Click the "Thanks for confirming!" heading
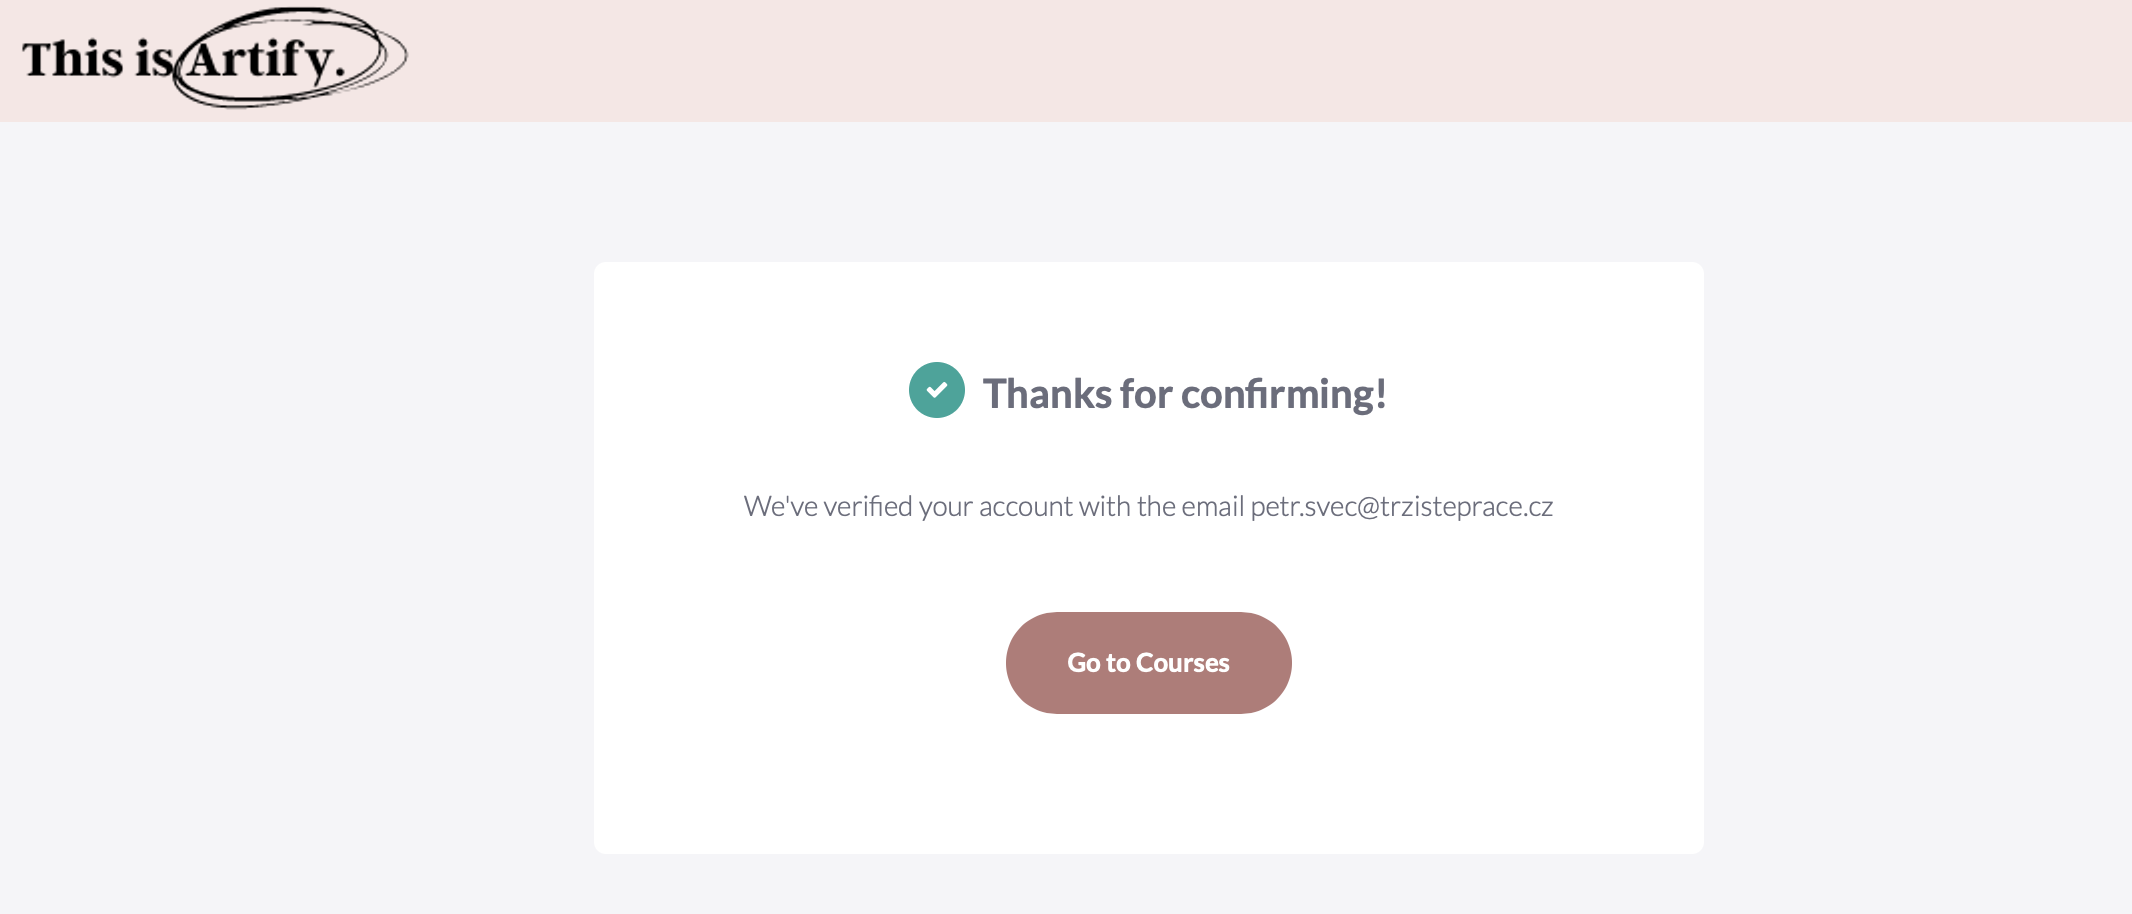Screen dimensions: 2132x914 [1184, 393]
